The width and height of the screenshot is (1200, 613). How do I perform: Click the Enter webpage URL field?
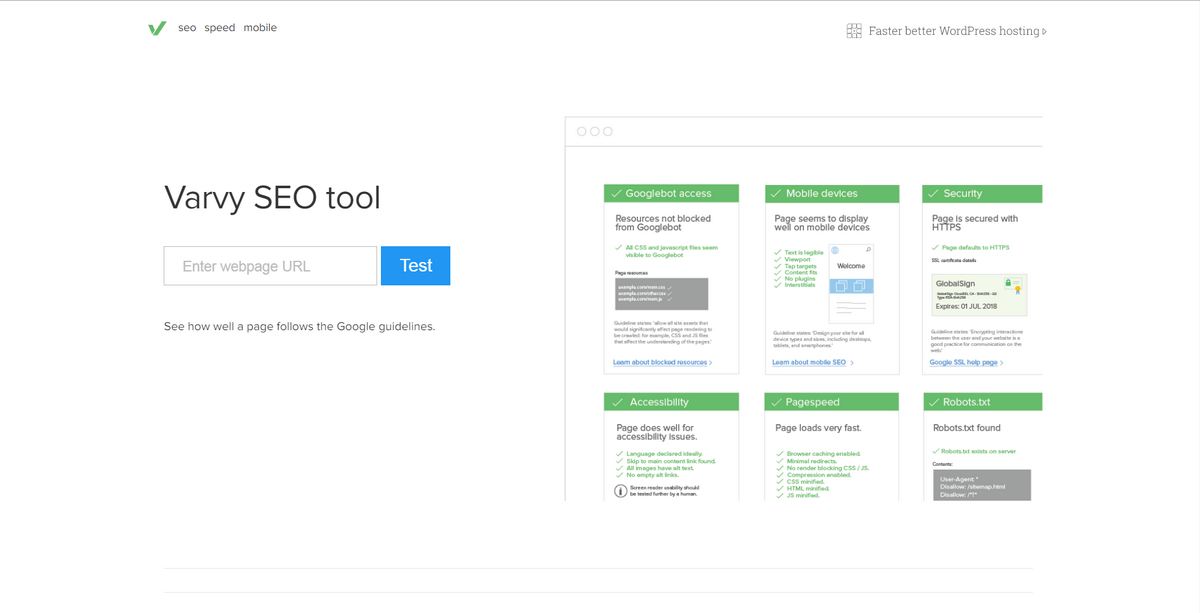(x=270, y=266)
